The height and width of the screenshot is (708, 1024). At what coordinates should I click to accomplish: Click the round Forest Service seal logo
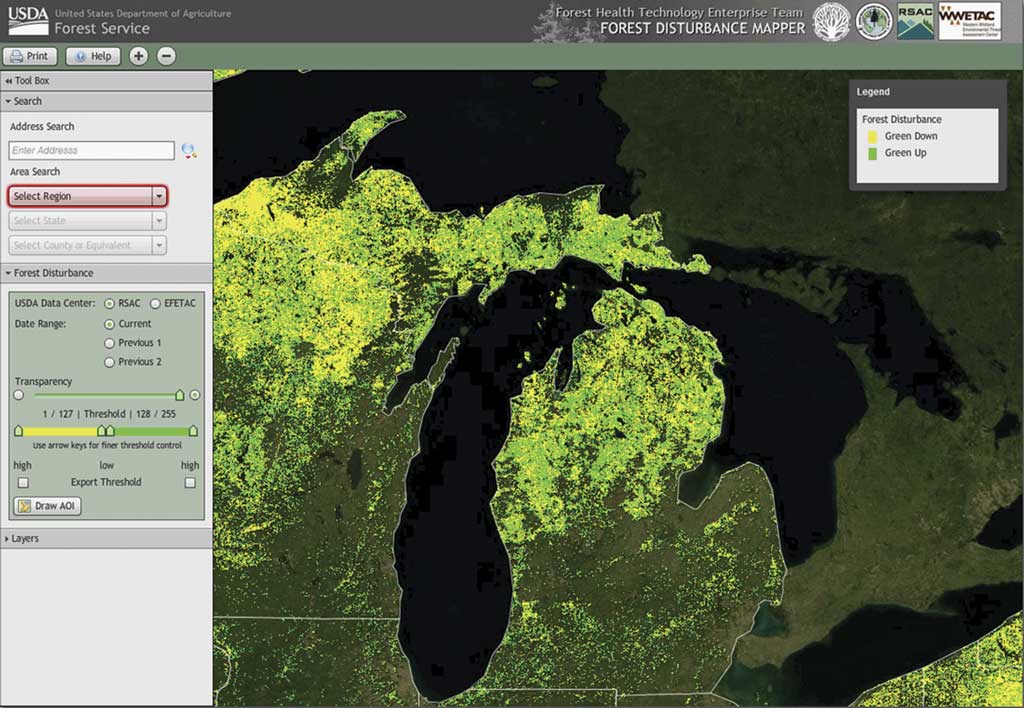874,22
